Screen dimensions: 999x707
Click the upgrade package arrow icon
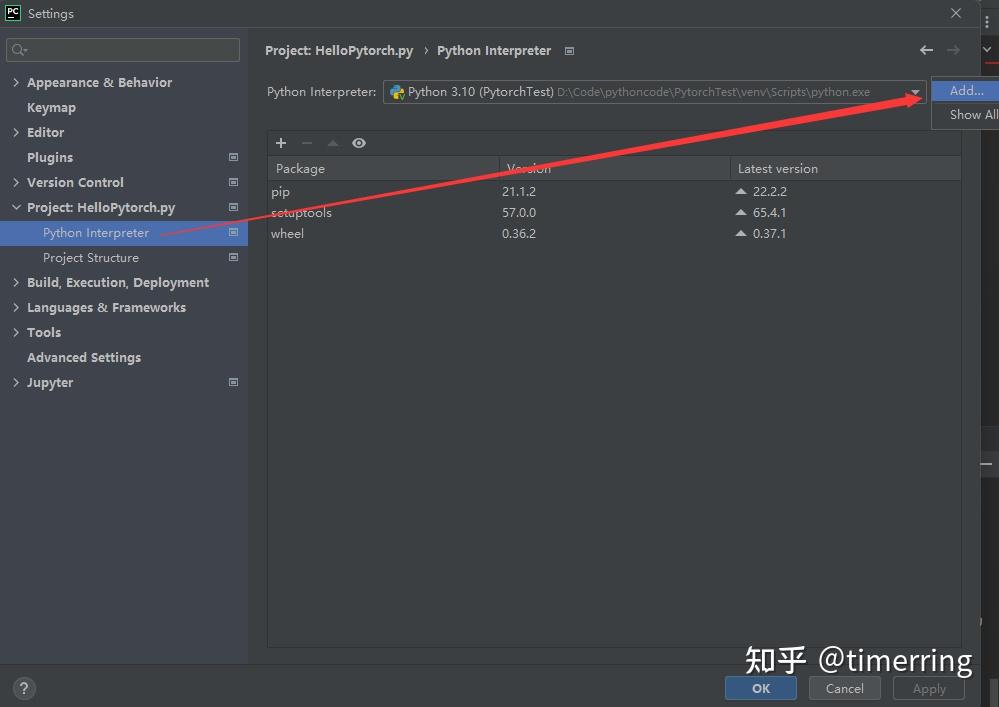(333, 143)
